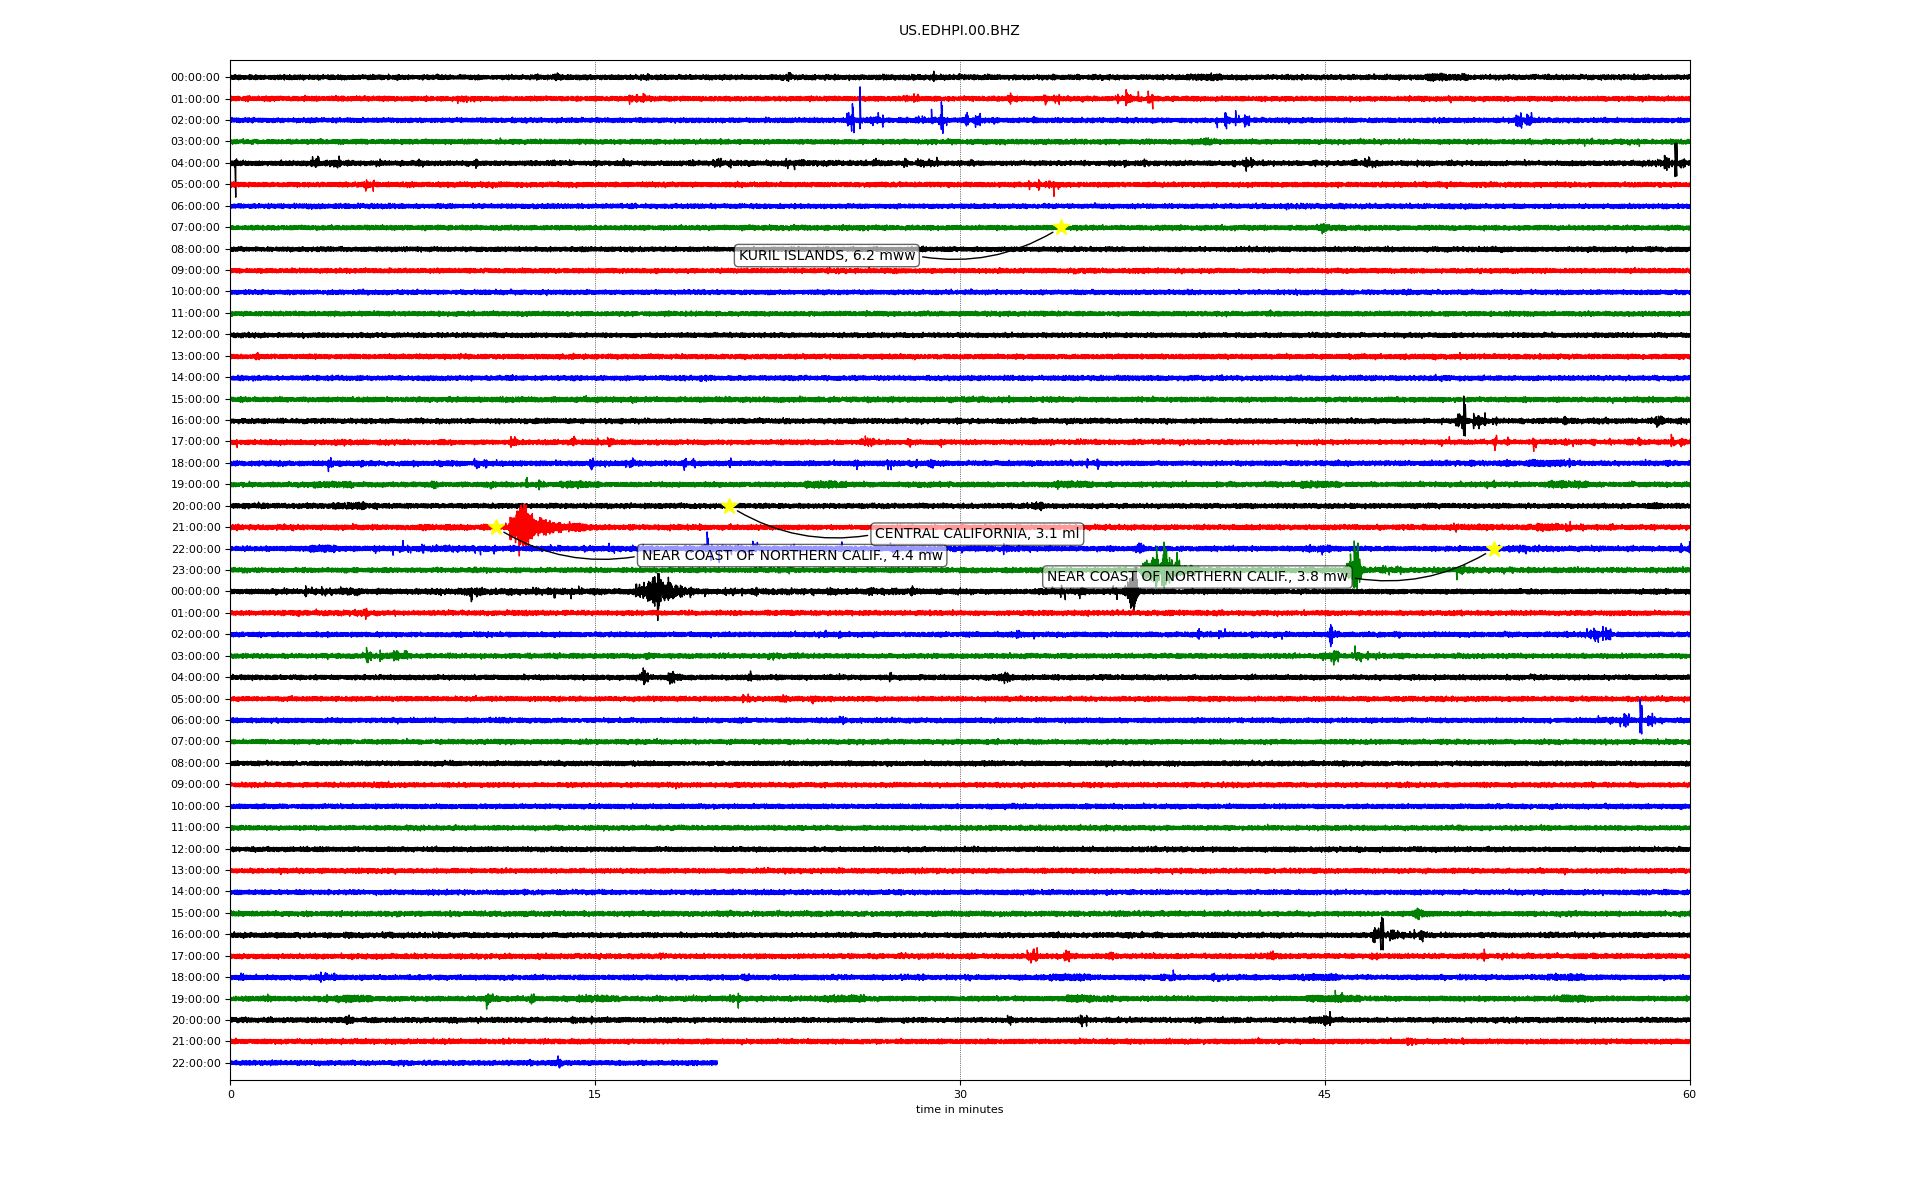This screenshot has height=1200, width=1920.
Task: Click the US.EDHPI.00.BHZ plot title
Action: 958,31
